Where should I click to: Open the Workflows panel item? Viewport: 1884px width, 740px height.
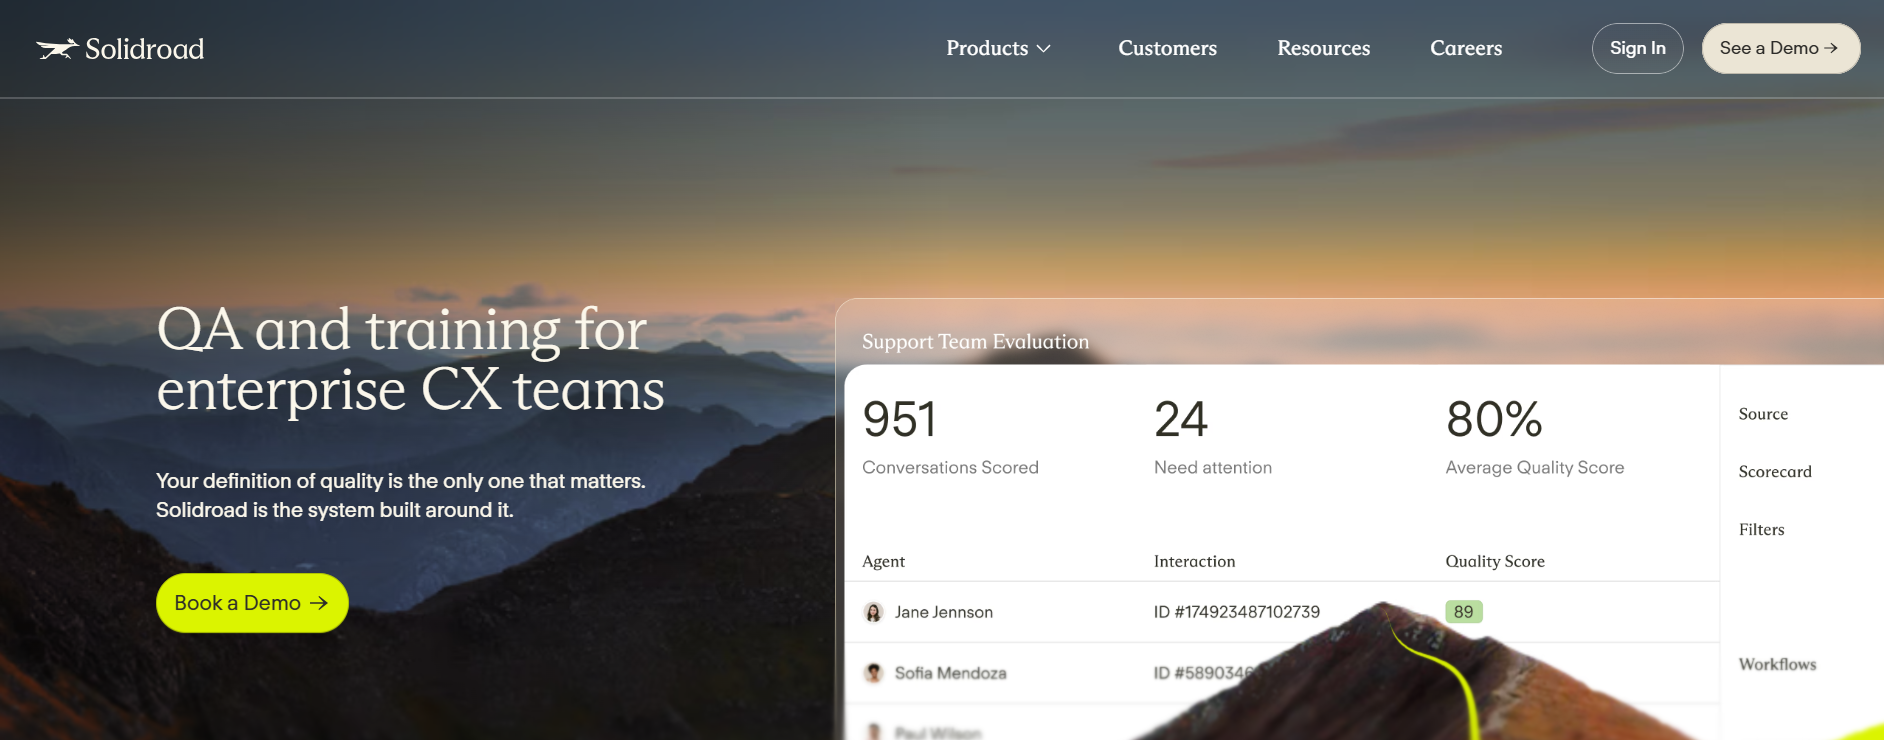pyautogui.click(x=1777, y=664)
